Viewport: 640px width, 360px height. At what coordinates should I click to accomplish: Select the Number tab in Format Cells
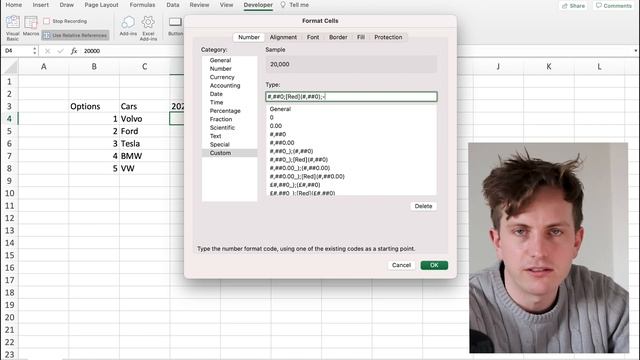pyautogui.click(x=249, y=37)
